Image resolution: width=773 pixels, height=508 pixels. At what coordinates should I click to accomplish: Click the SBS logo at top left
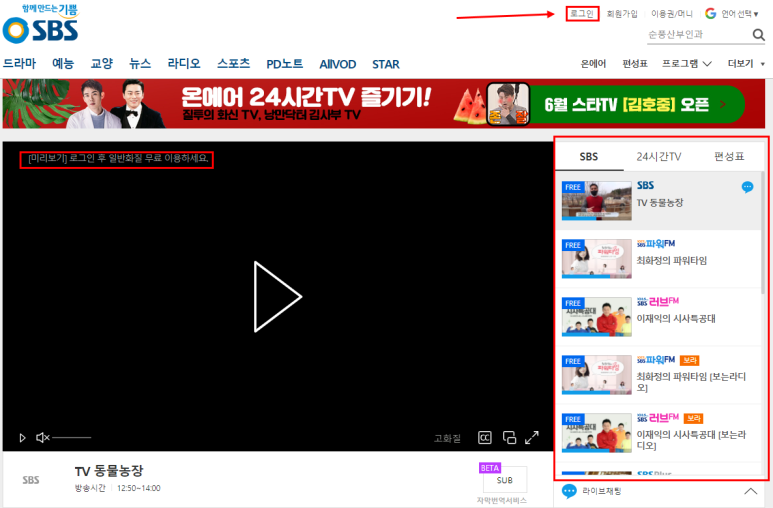tap(40, 25)
